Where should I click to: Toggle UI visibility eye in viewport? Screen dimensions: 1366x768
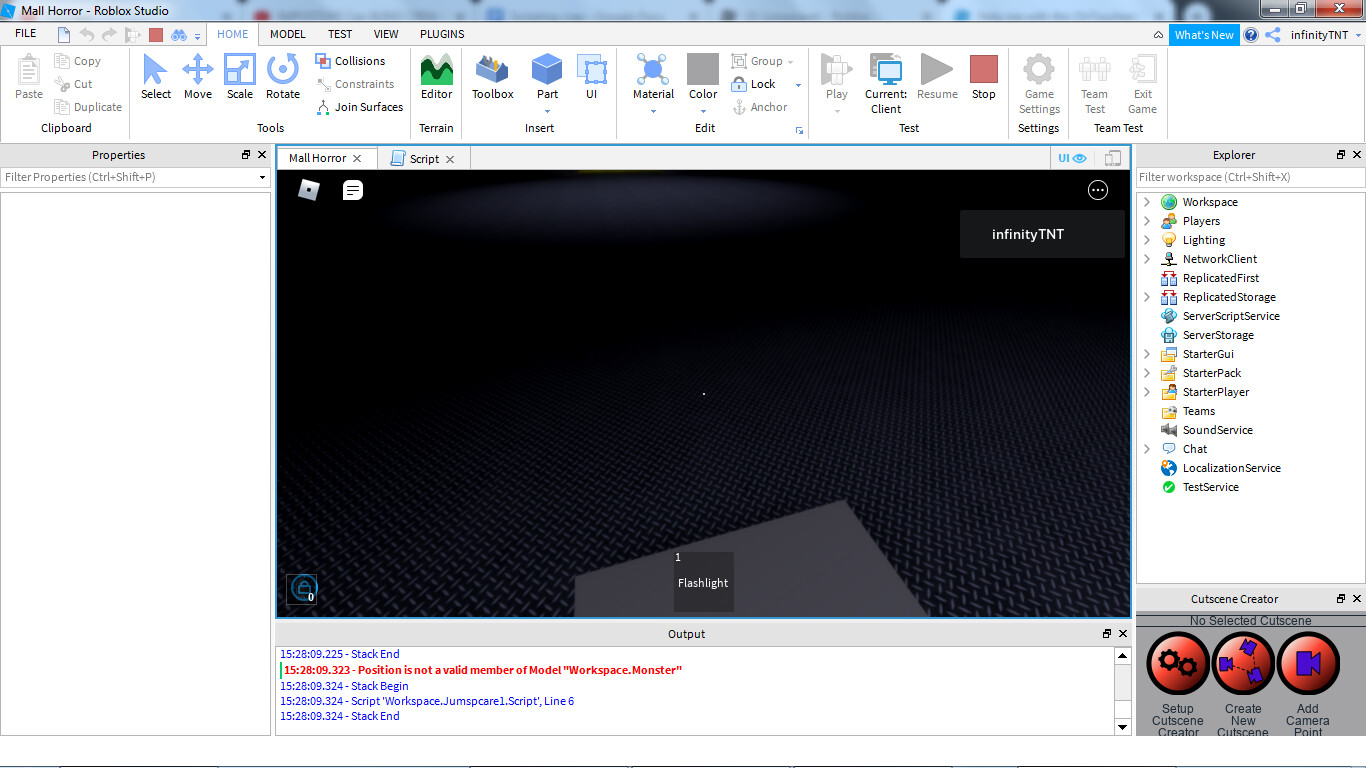coord(1072,158)
